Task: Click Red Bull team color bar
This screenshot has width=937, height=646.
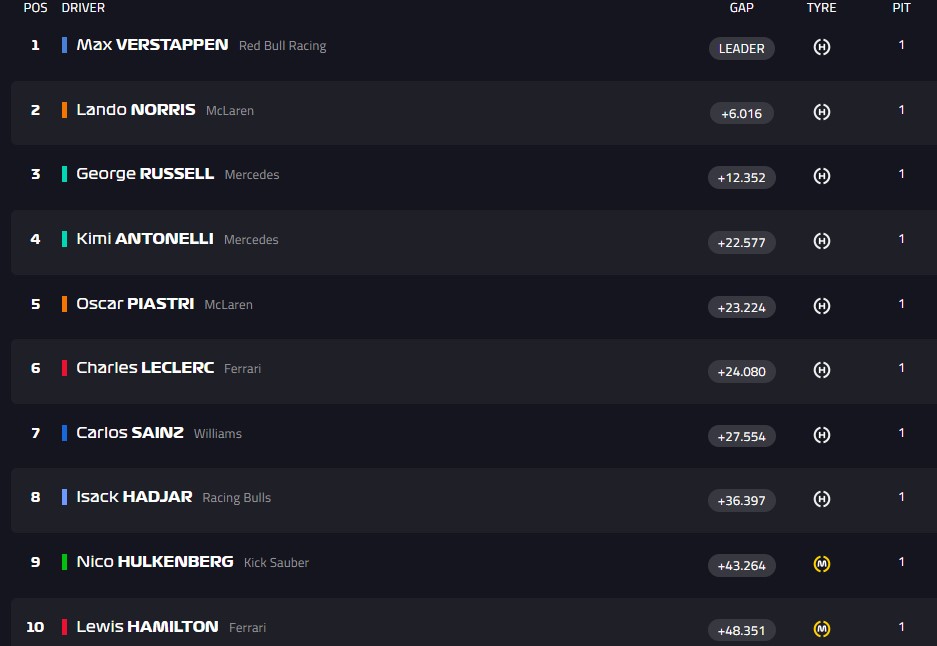Action: (65, 45)
